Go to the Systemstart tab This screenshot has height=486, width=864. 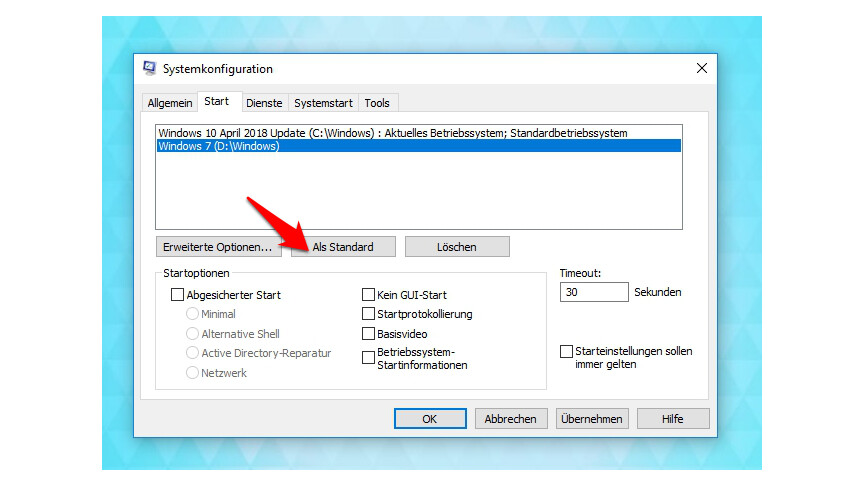tap(323, 103)
